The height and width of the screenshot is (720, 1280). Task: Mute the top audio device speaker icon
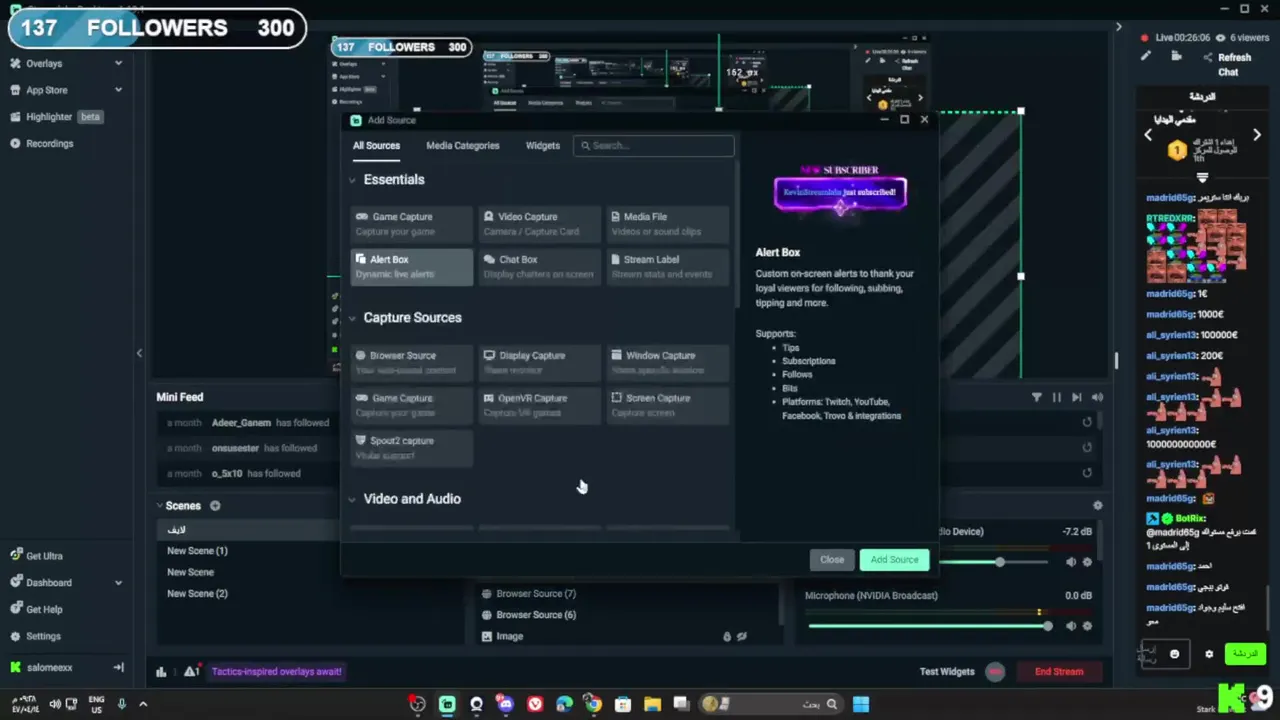pos(1071,562)
